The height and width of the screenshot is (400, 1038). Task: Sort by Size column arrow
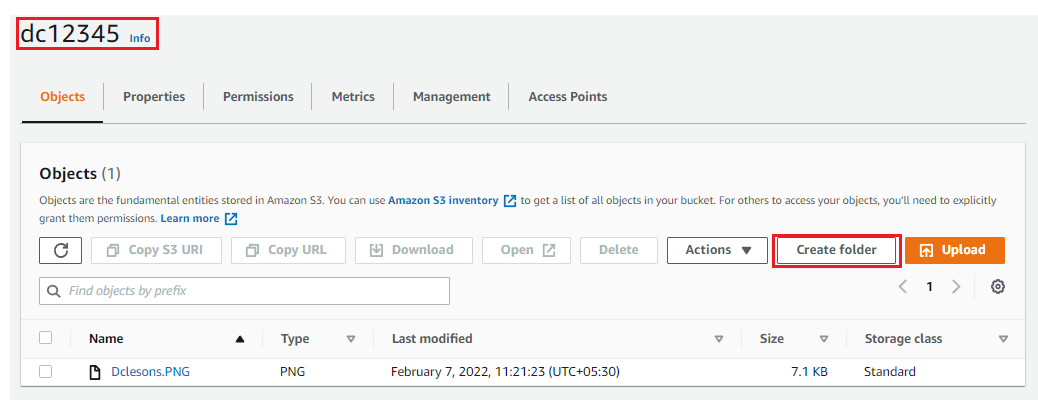tap(824, 339)
